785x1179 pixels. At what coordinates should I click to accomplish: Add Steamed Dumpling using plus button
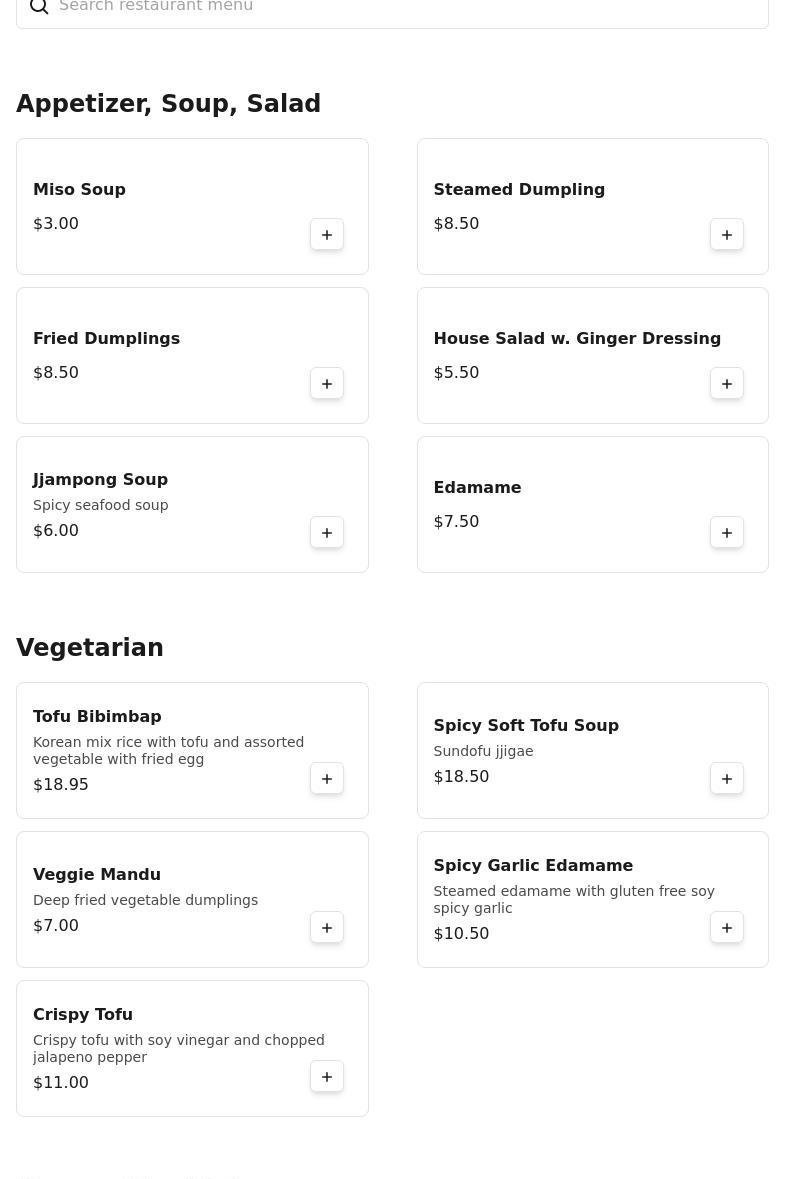pos(727,235)
